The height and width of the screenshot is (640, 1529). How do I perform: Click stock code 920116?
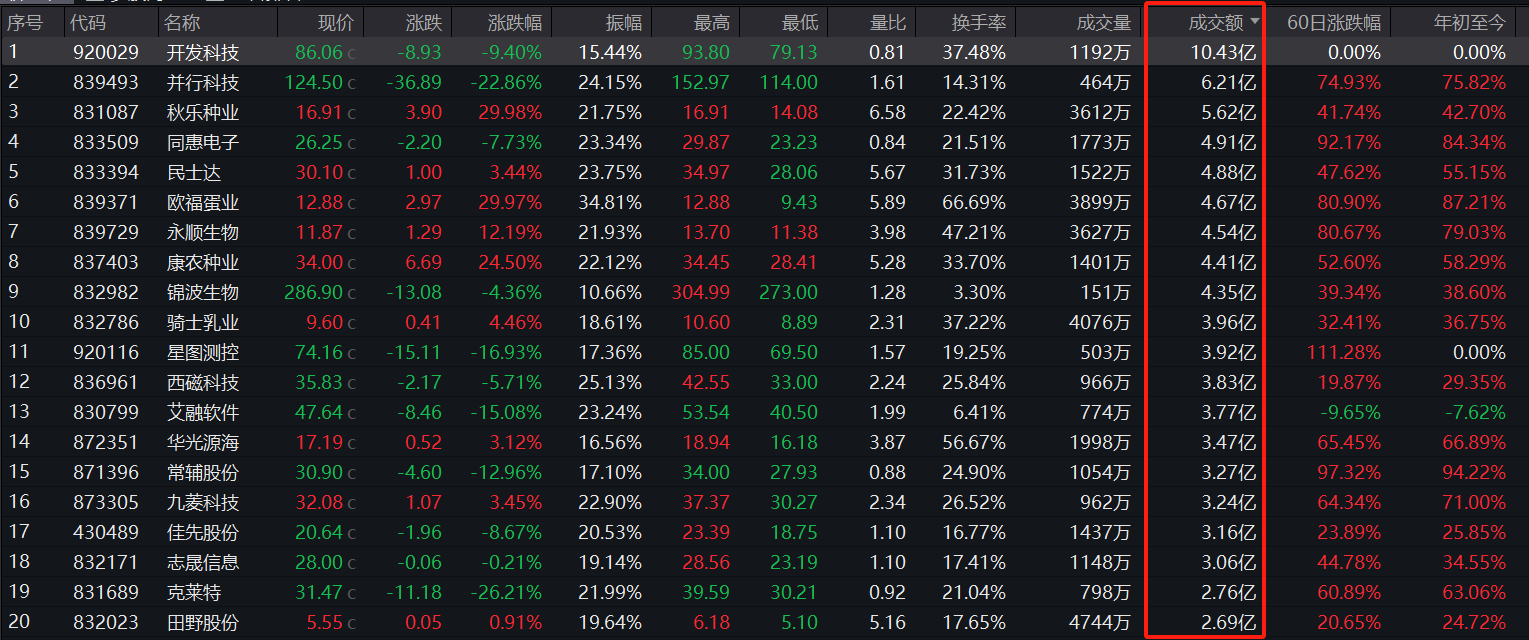click(x=106, y=352)
